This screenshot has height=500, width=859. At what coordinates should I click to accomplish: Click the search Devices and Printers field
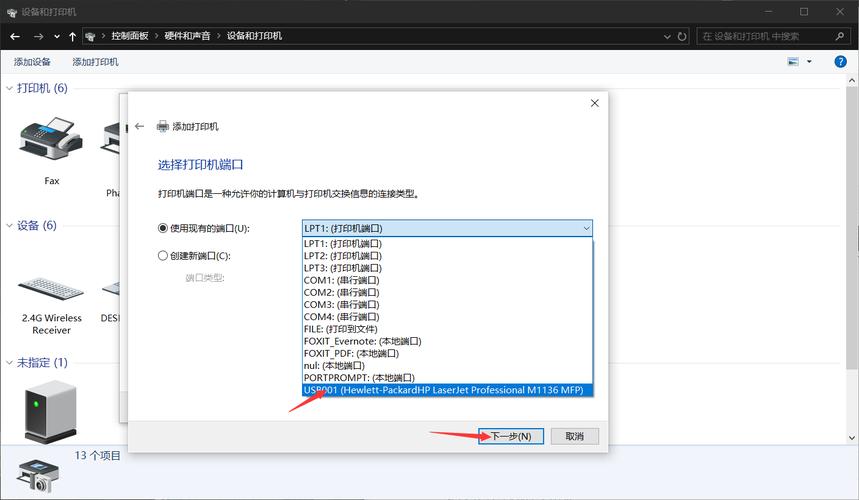(x=760, y=36)
